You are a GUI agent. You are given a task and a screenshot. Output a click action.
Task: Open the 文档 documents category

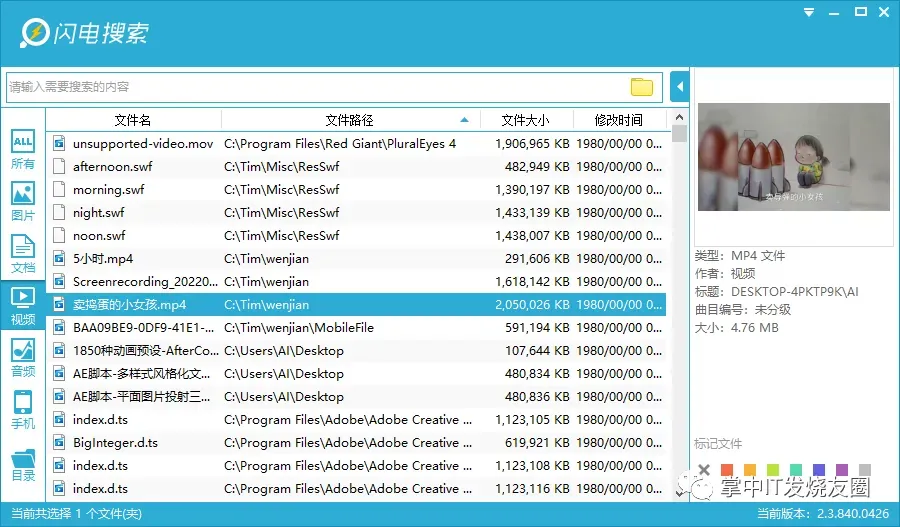click(x=23, y=254)
